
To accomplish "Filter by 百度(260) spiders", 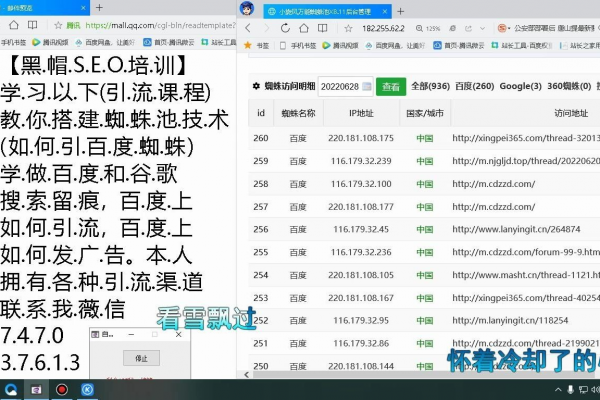I will point(474,86).
